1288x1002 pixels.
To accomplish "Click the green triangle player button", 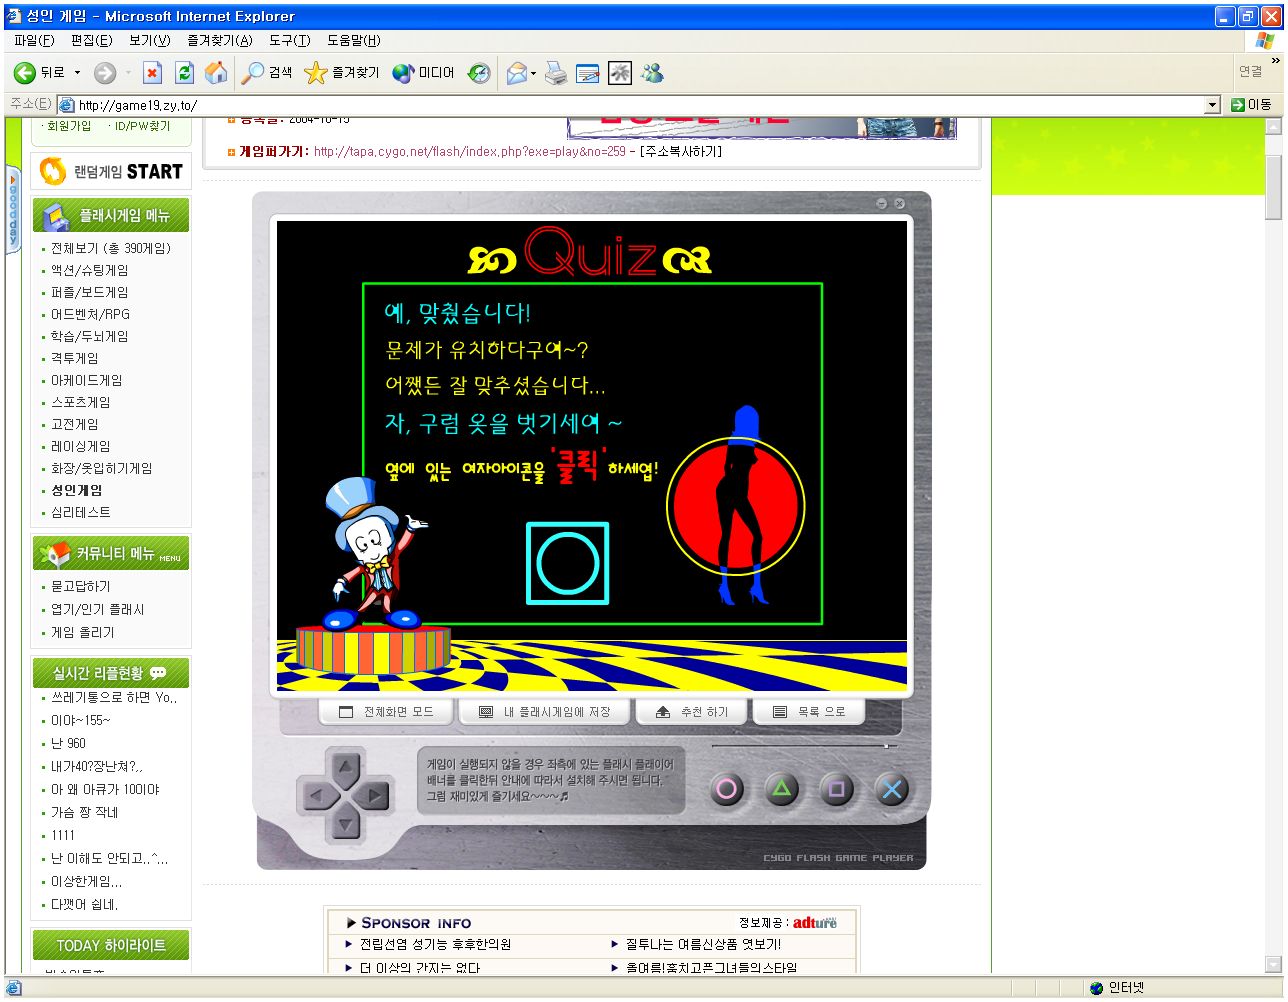I will pyautogui.click(x=782, y=790).
